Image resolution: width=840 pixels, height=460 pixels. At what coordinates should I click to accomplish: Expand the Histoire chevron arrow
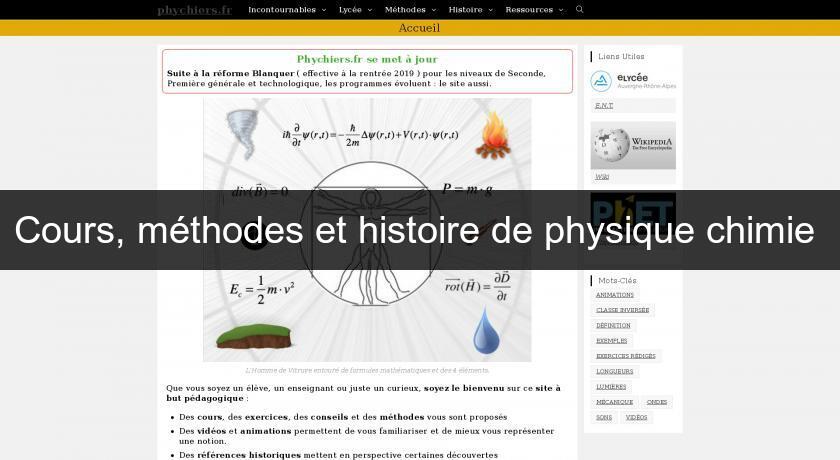click(491, 10)
